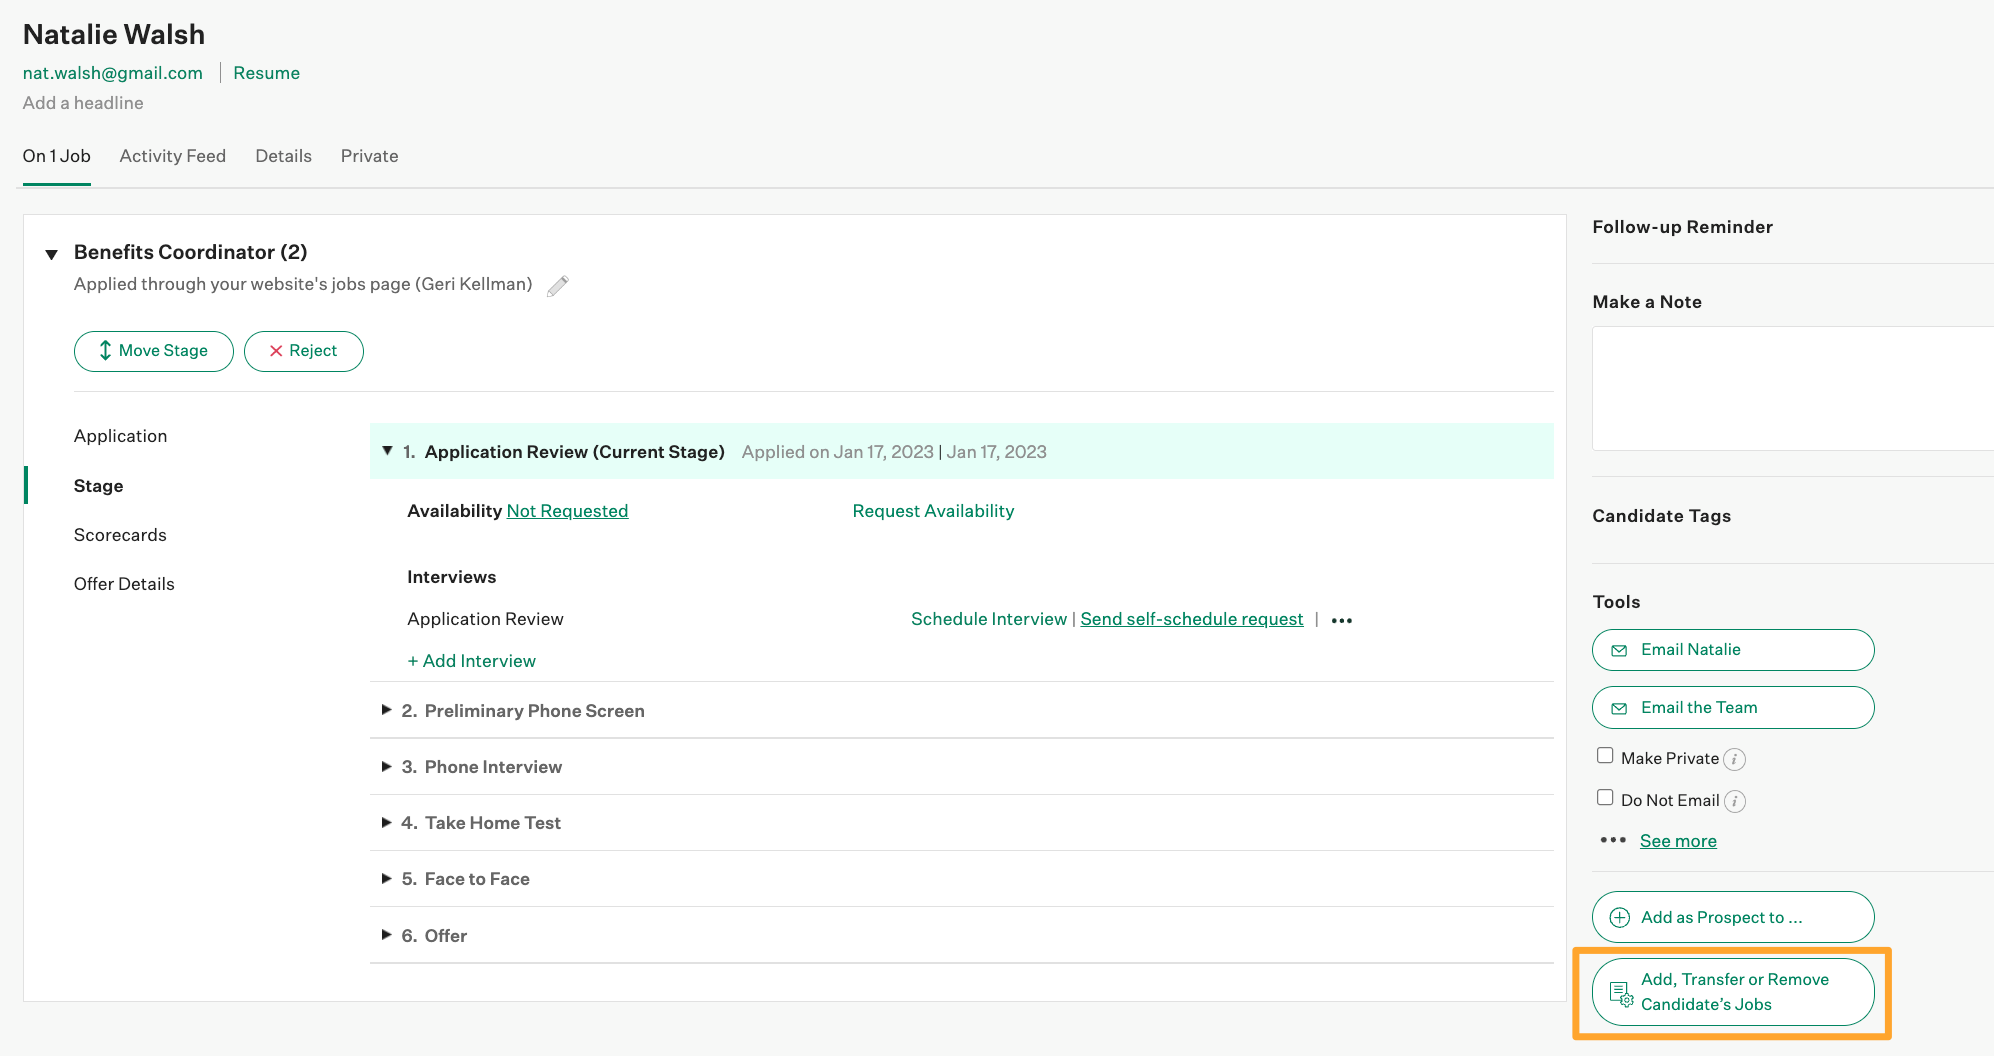Click the Reject button
The image size is (1994, 1056).
point(304,351)
